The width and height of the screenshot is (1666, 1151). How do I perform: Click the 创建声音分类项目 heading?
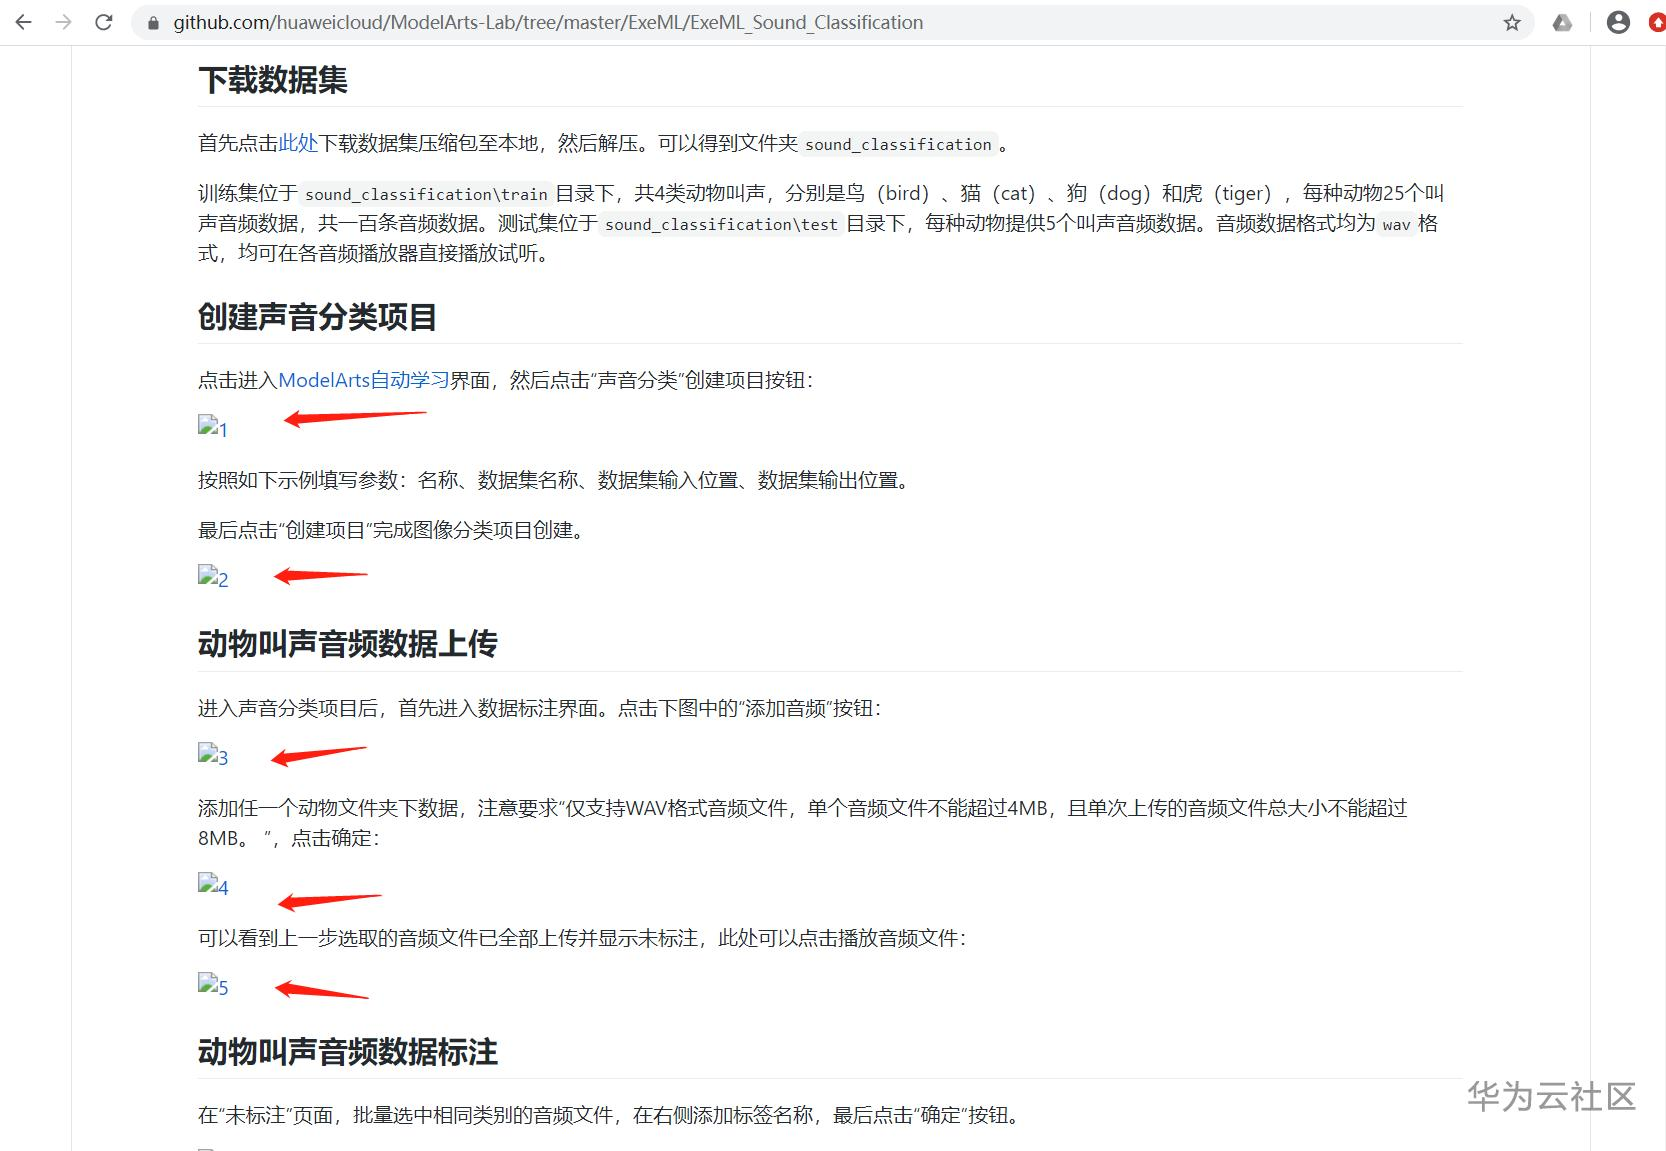[318, 317]
